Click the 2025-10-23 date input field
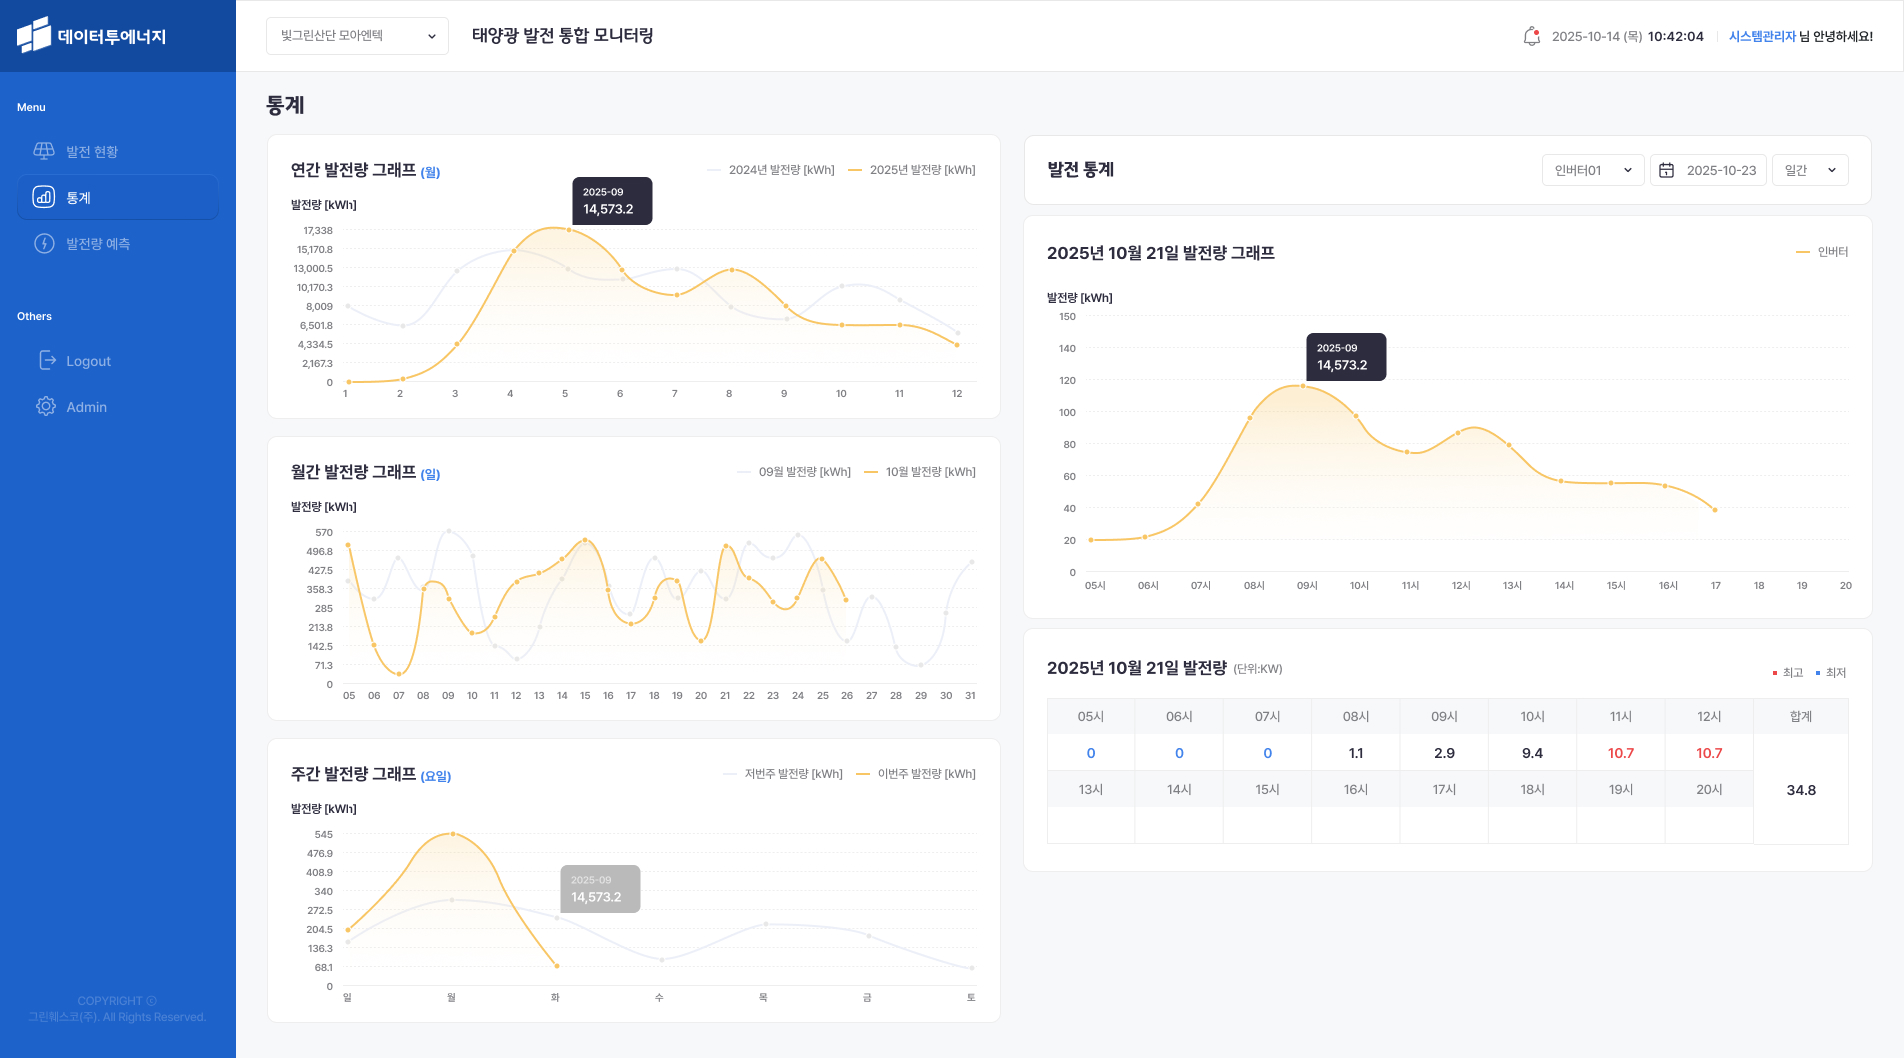 (1720, 170)
